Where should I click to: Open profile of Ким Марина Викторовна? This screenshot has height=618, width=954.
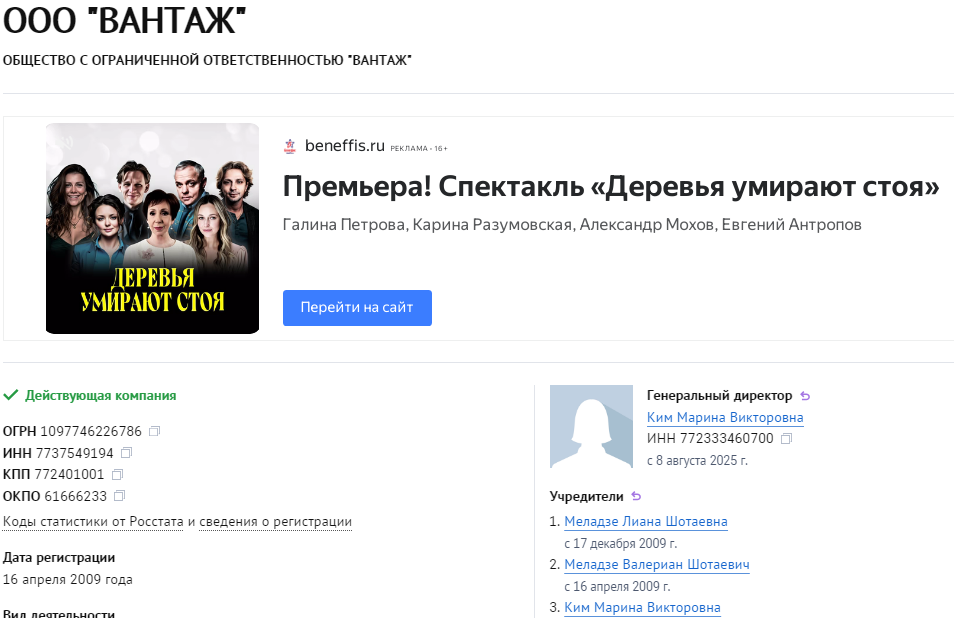(x=724, y=417)
